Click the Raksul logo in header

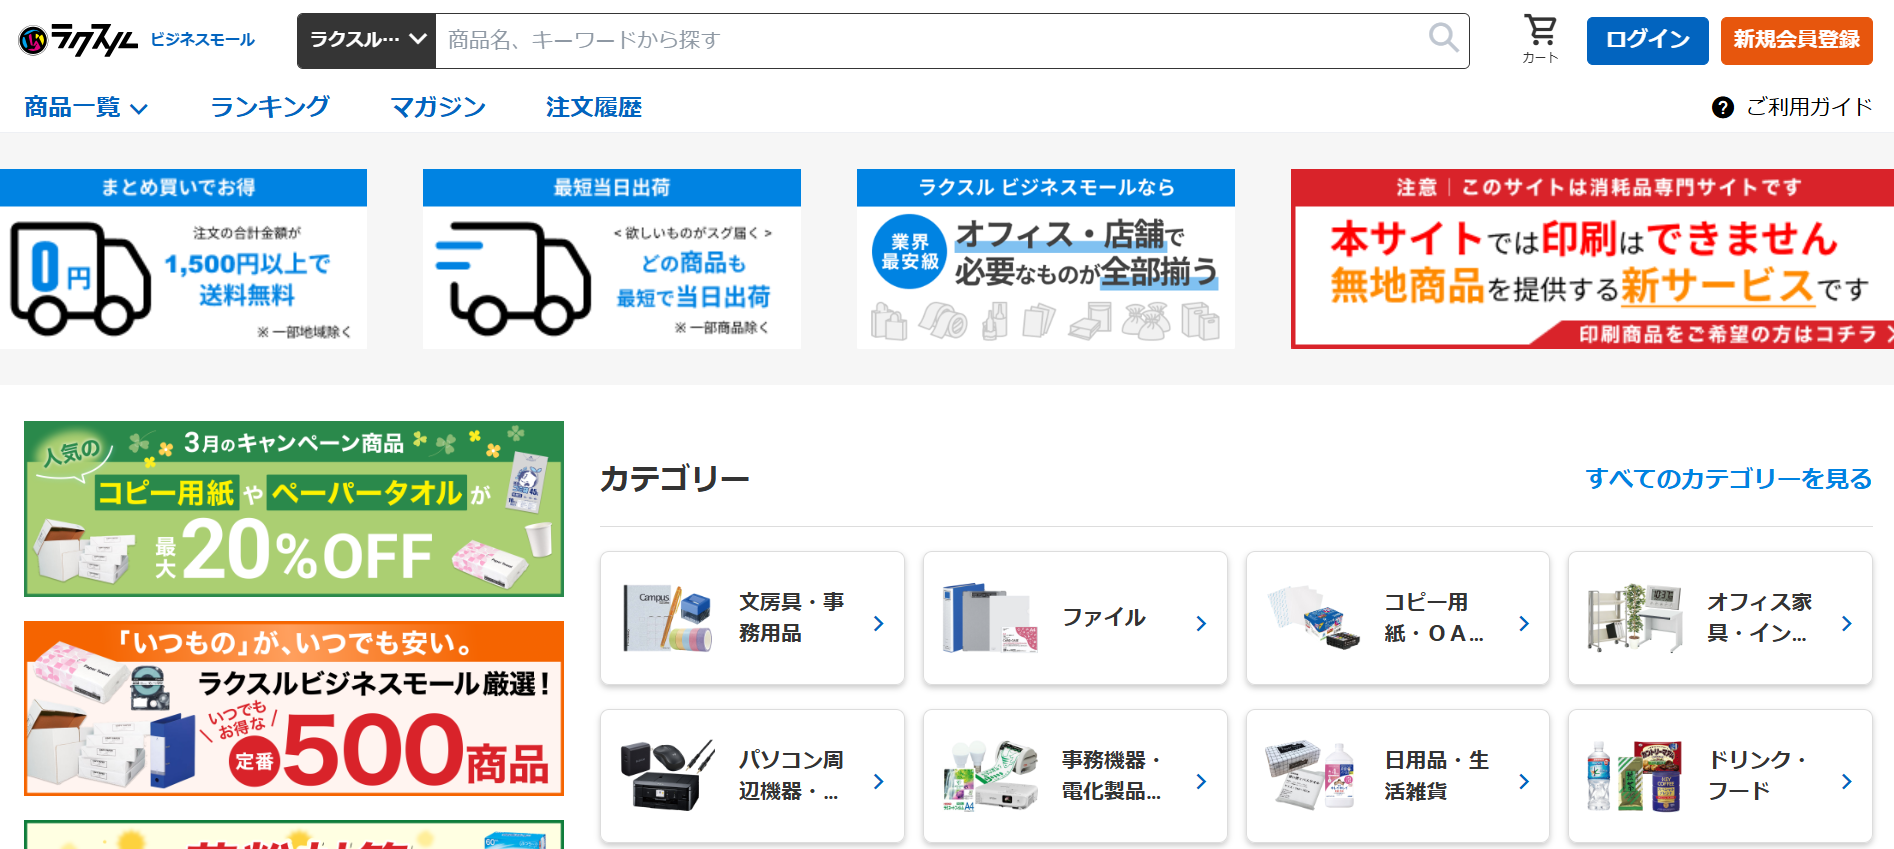pos(79,40)
